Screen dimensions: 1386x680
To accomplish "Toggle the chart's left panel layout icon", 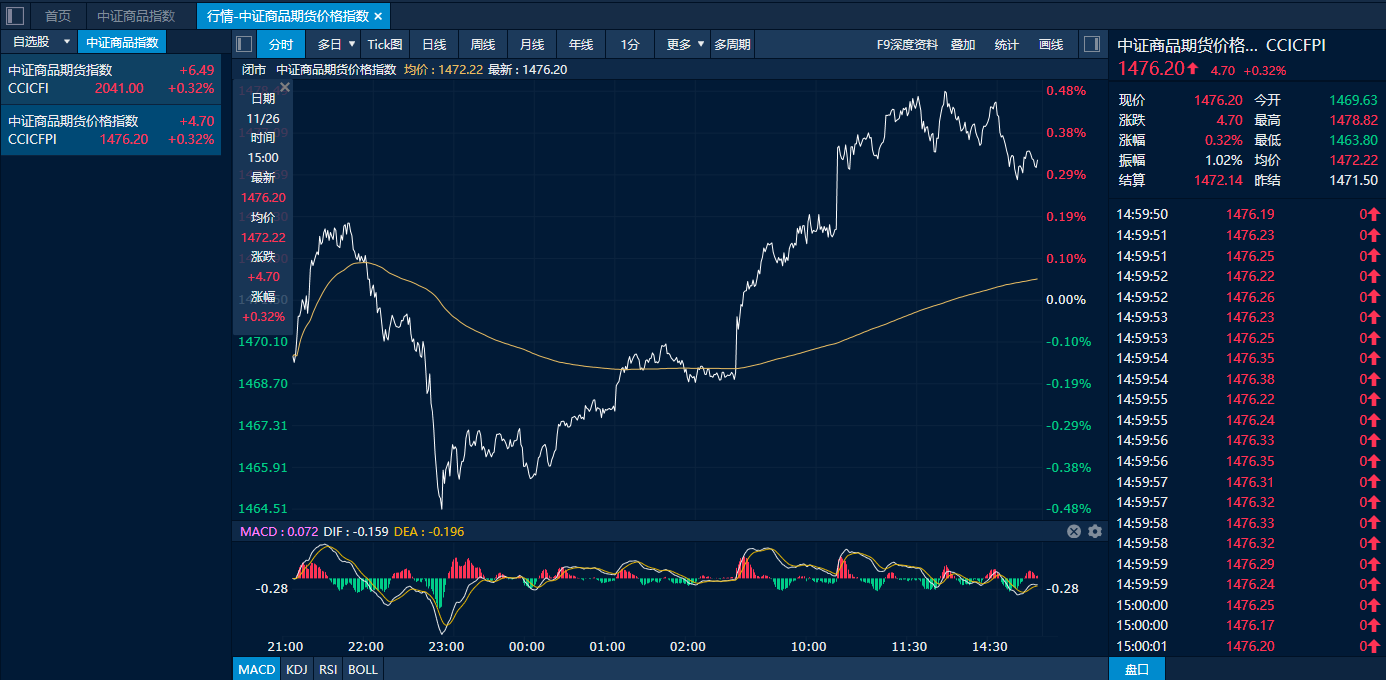I will (244, 44).
